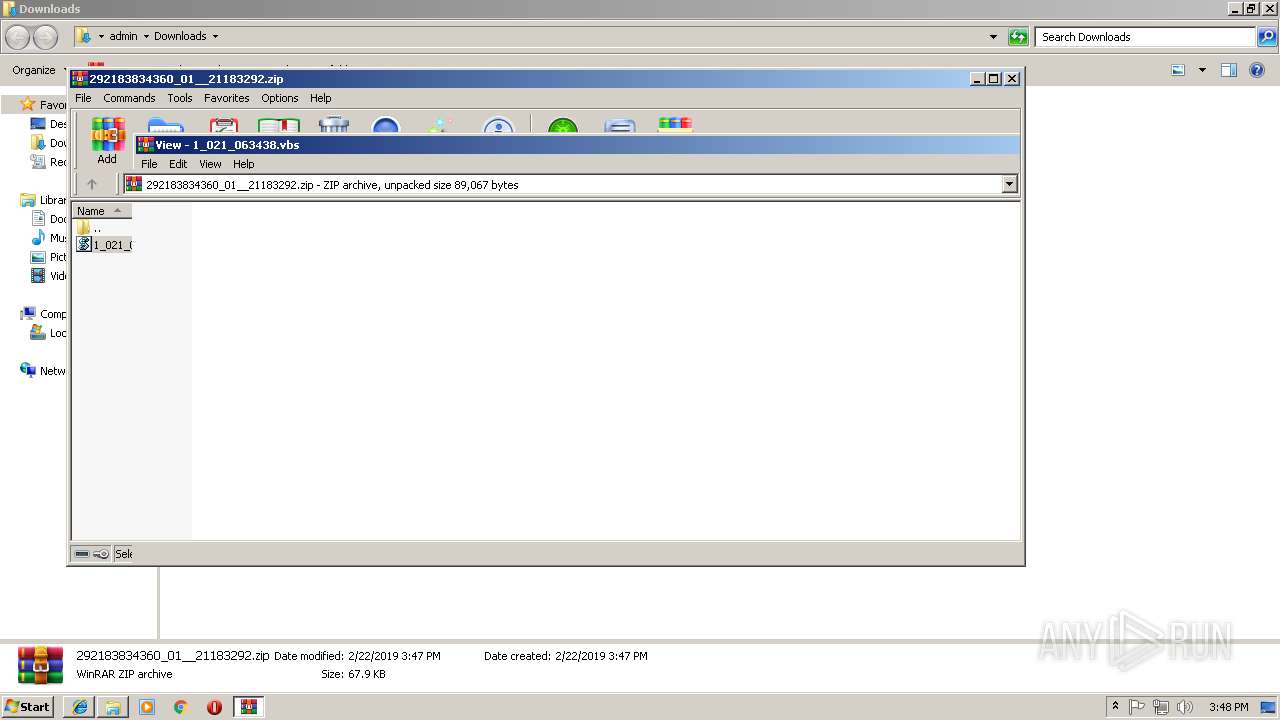Viewport: 1280px width, 720px height.
Task: Click Downloads in the Explorer breadcrumb
Action: click(x=180, y=36)
